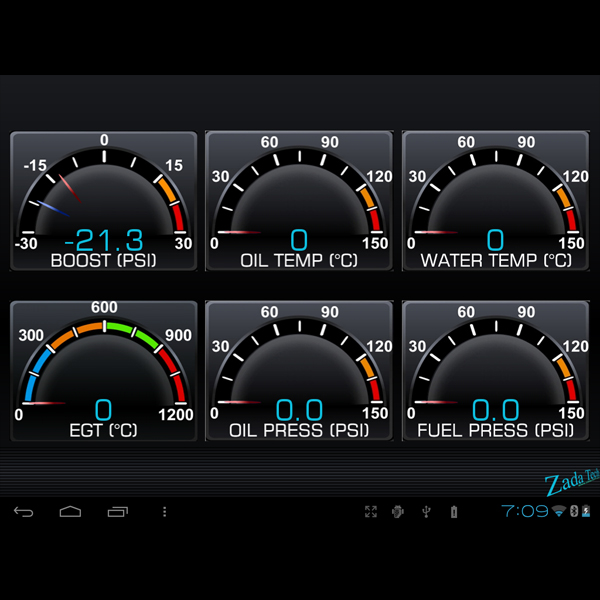Screen dimensions: 600x600
Task: Tap the -15 mark on Boost gauge
Action: click(x=35, y=166)
